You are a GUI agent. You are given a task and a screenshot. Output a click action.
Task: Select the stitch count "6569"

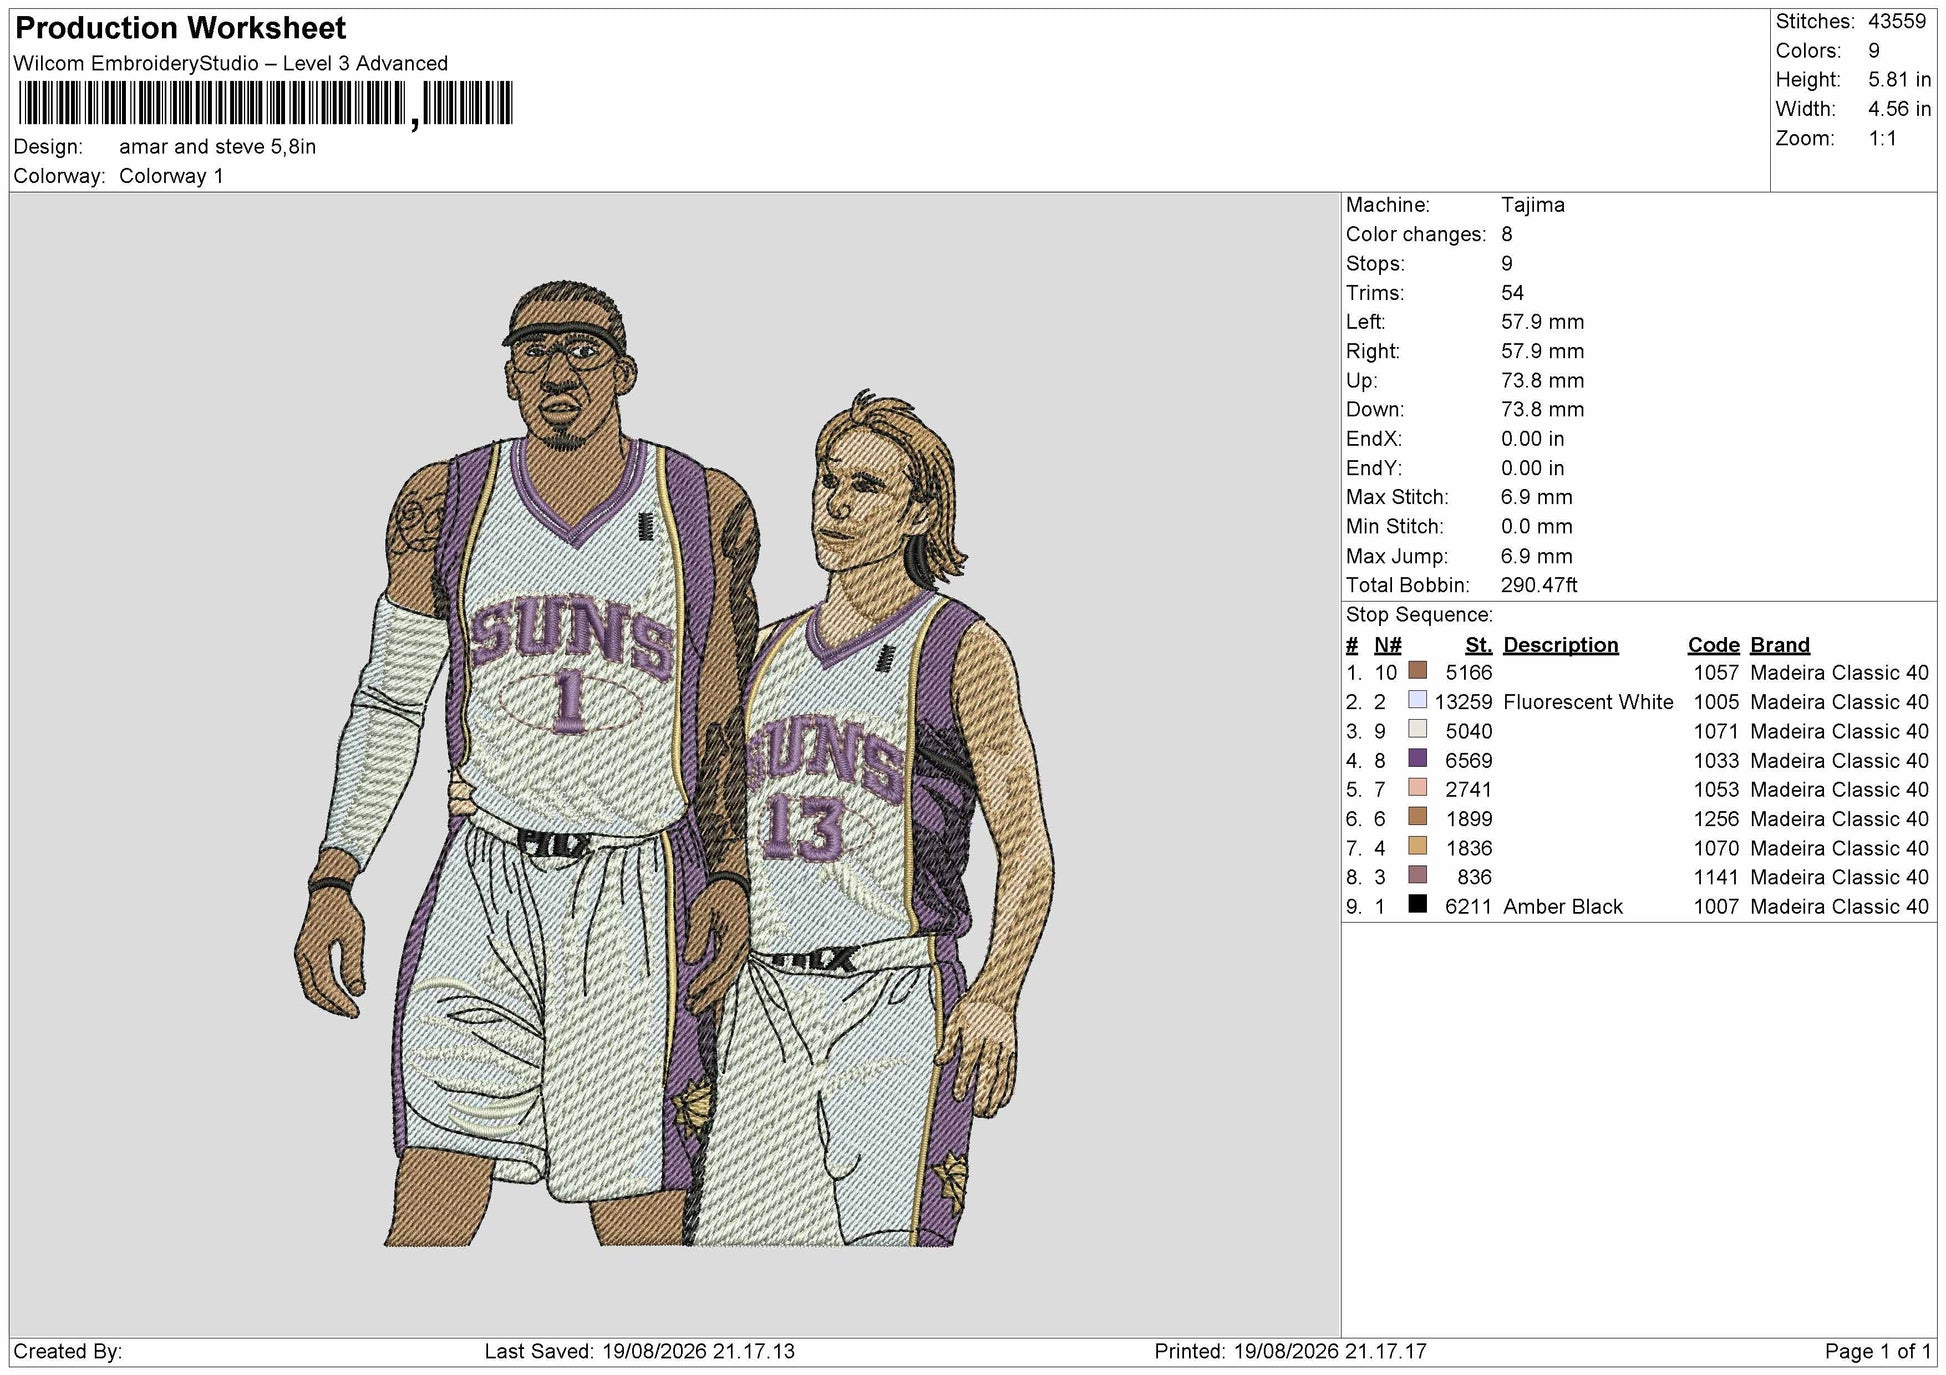(1469, 761)
